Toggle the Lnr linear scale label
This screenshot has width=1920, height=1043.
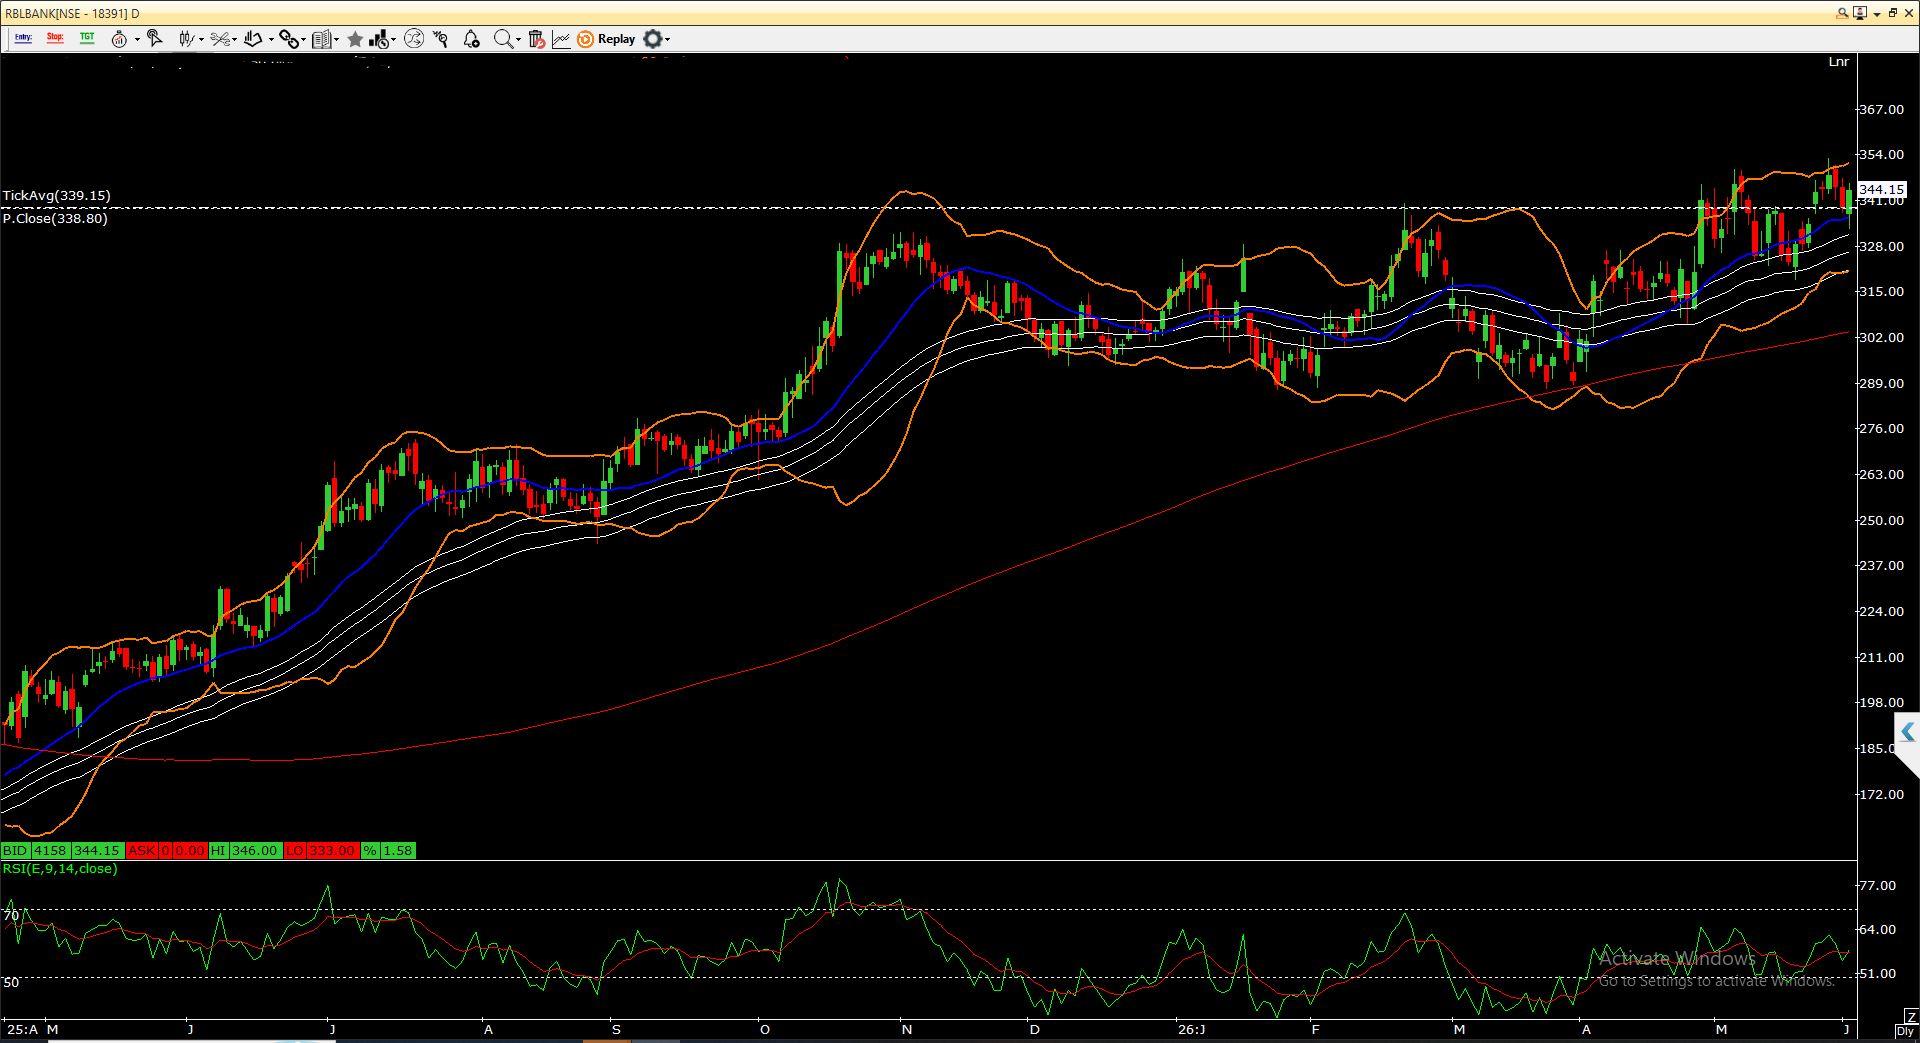tap(1838, 62)
